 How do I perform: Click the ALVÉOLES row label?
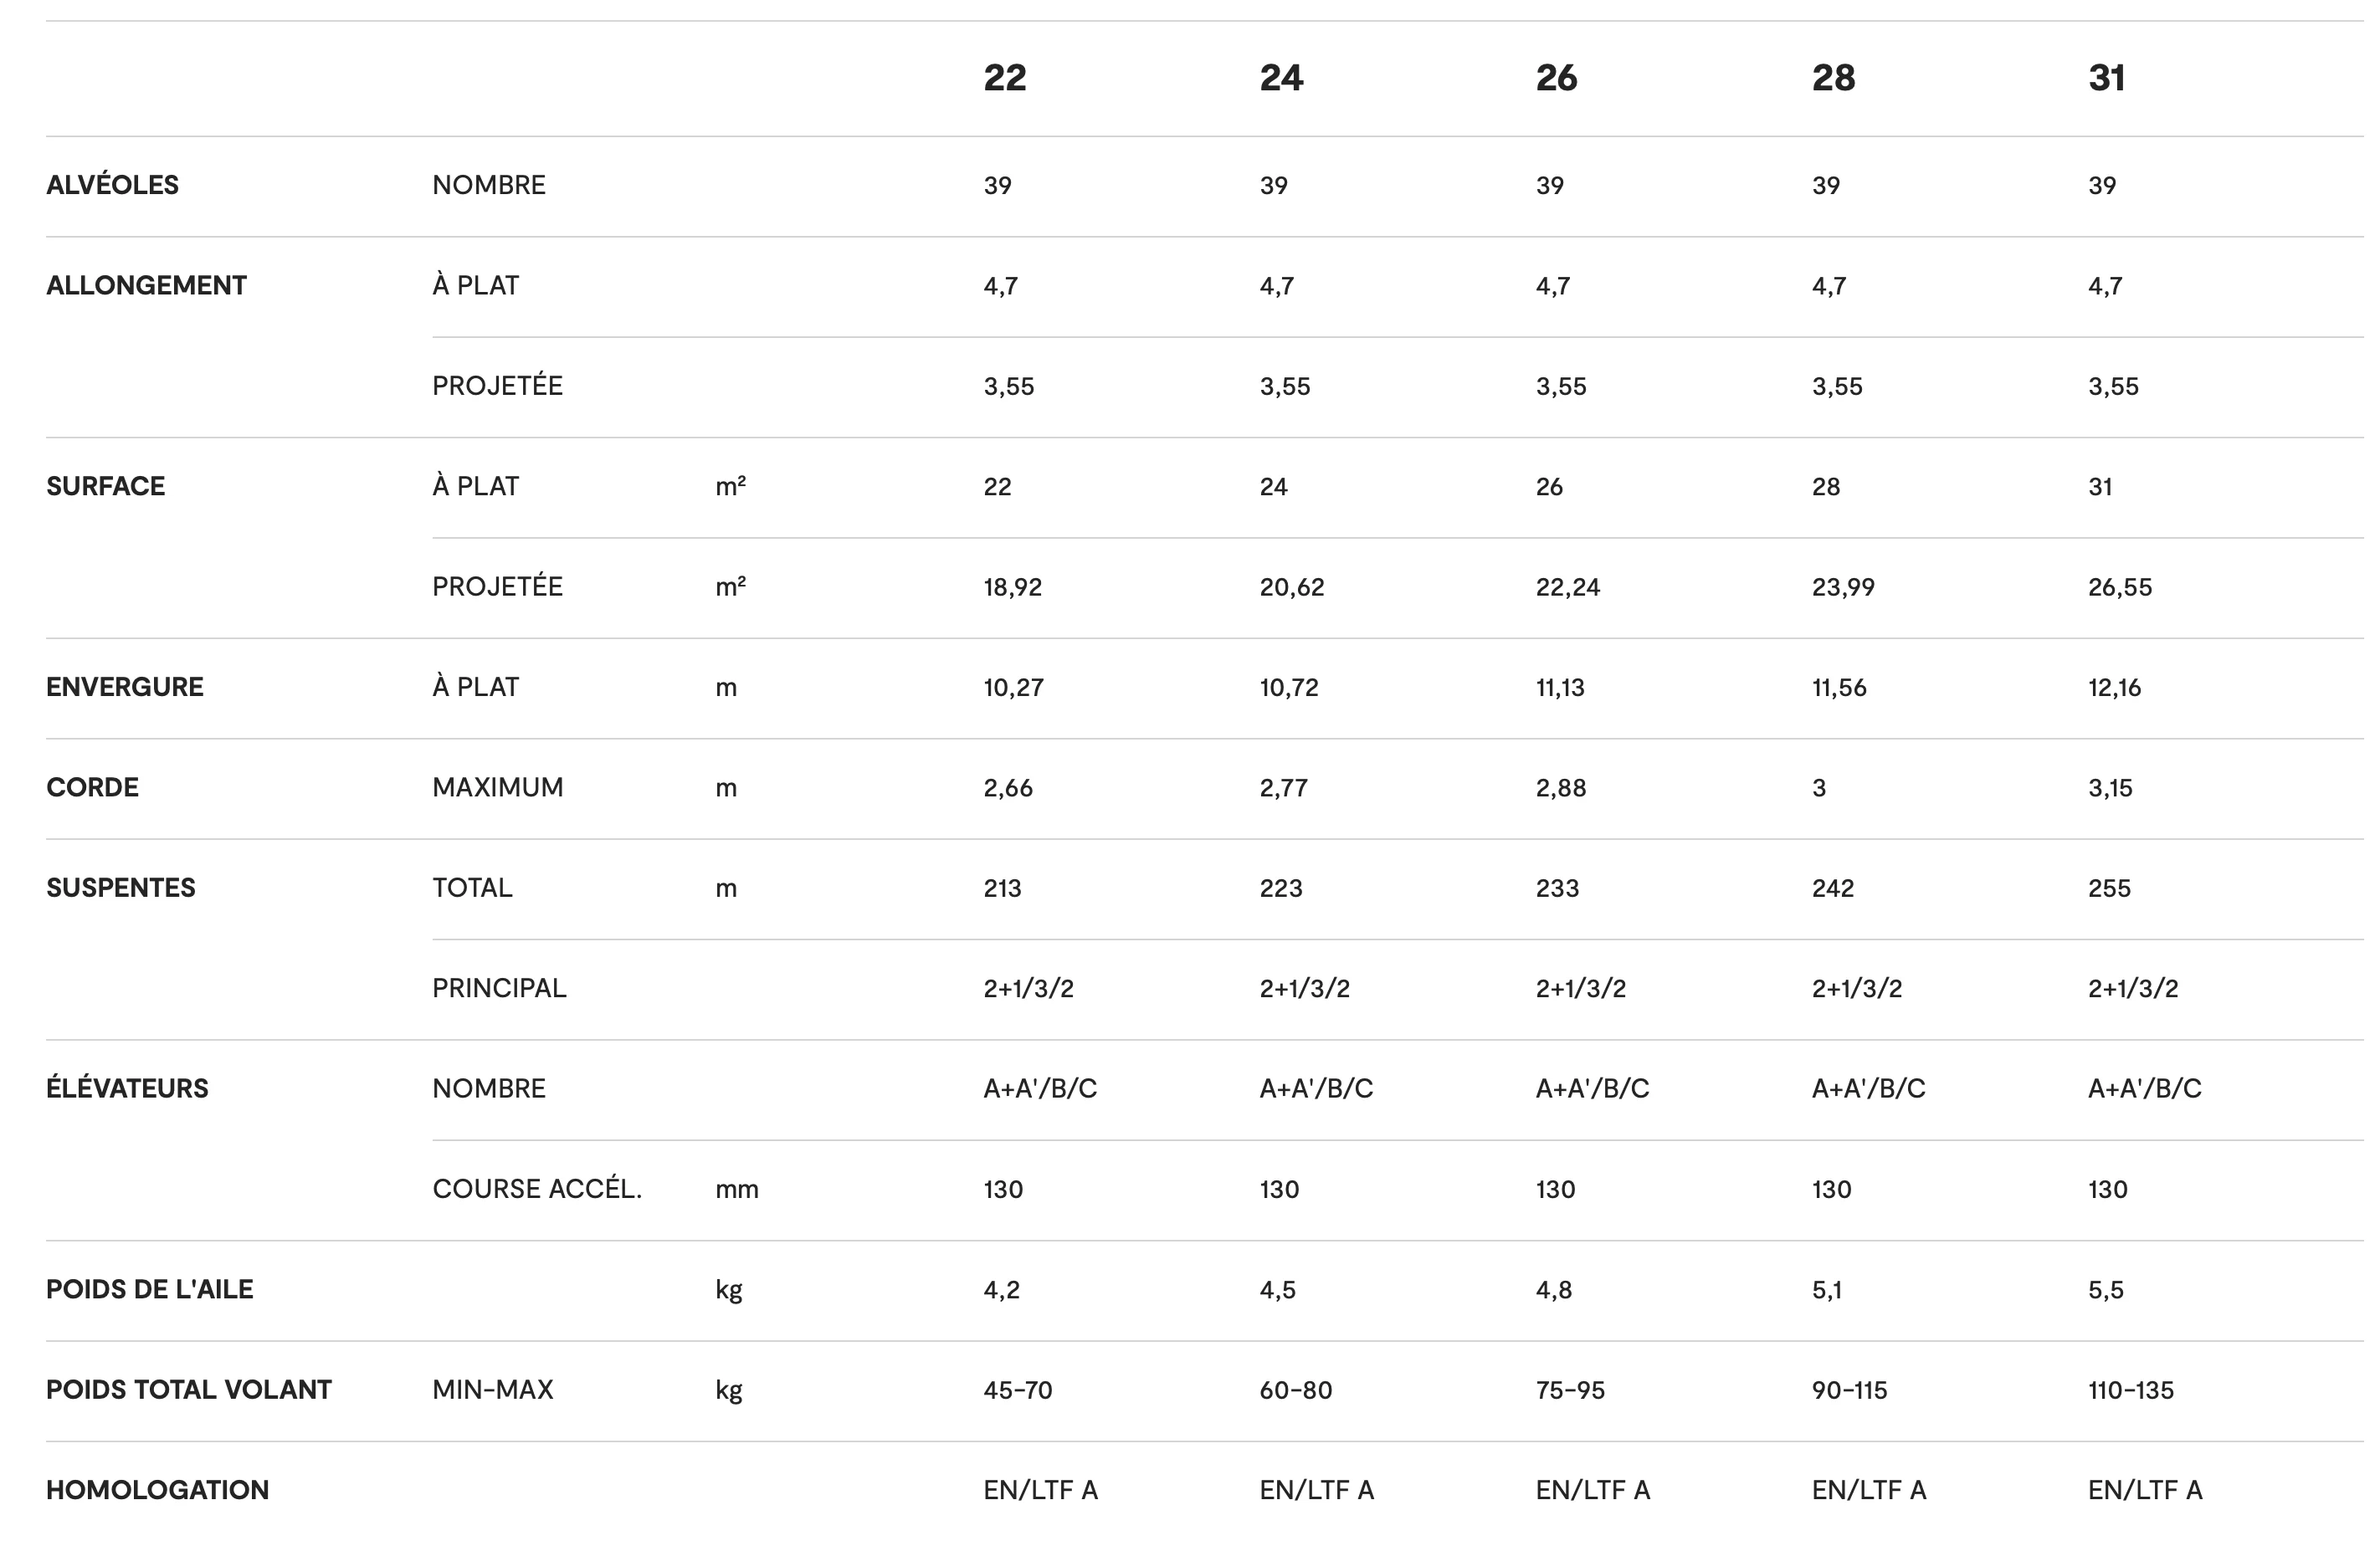[x=112, y=185]
